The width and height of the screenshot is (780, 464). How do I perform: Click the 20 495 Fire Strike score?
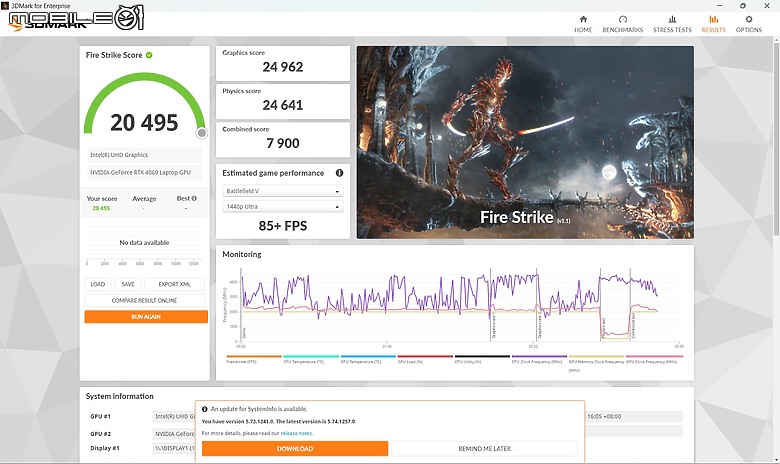(144, 123)
